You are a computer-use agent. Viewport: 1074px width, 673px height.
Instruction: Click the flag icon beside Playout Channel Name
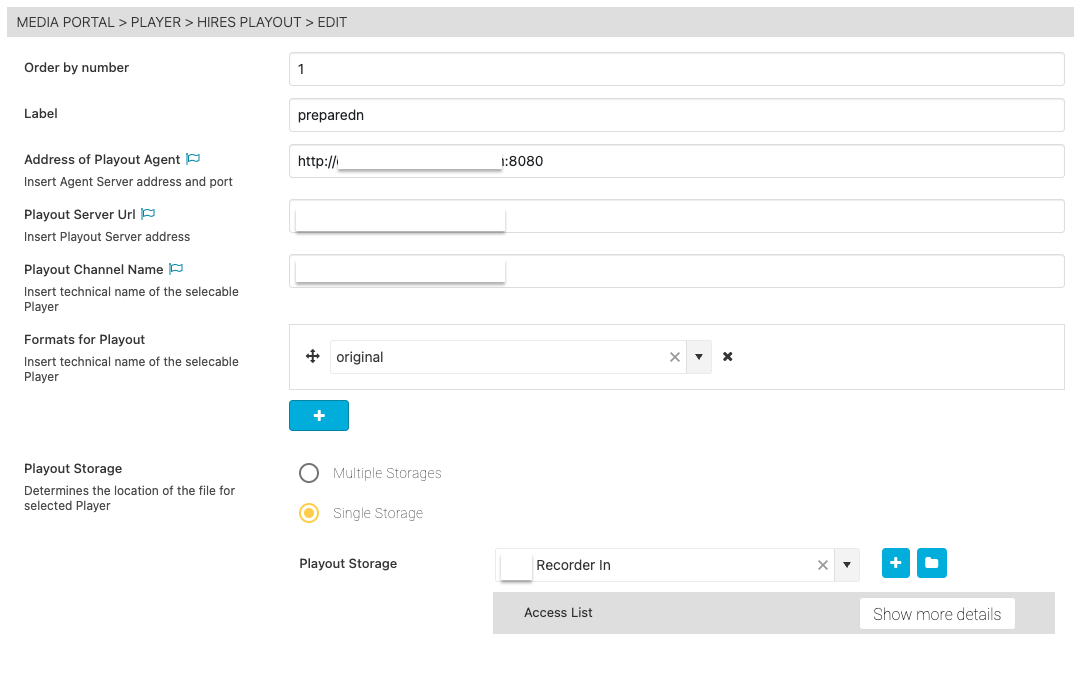point(176,268)
